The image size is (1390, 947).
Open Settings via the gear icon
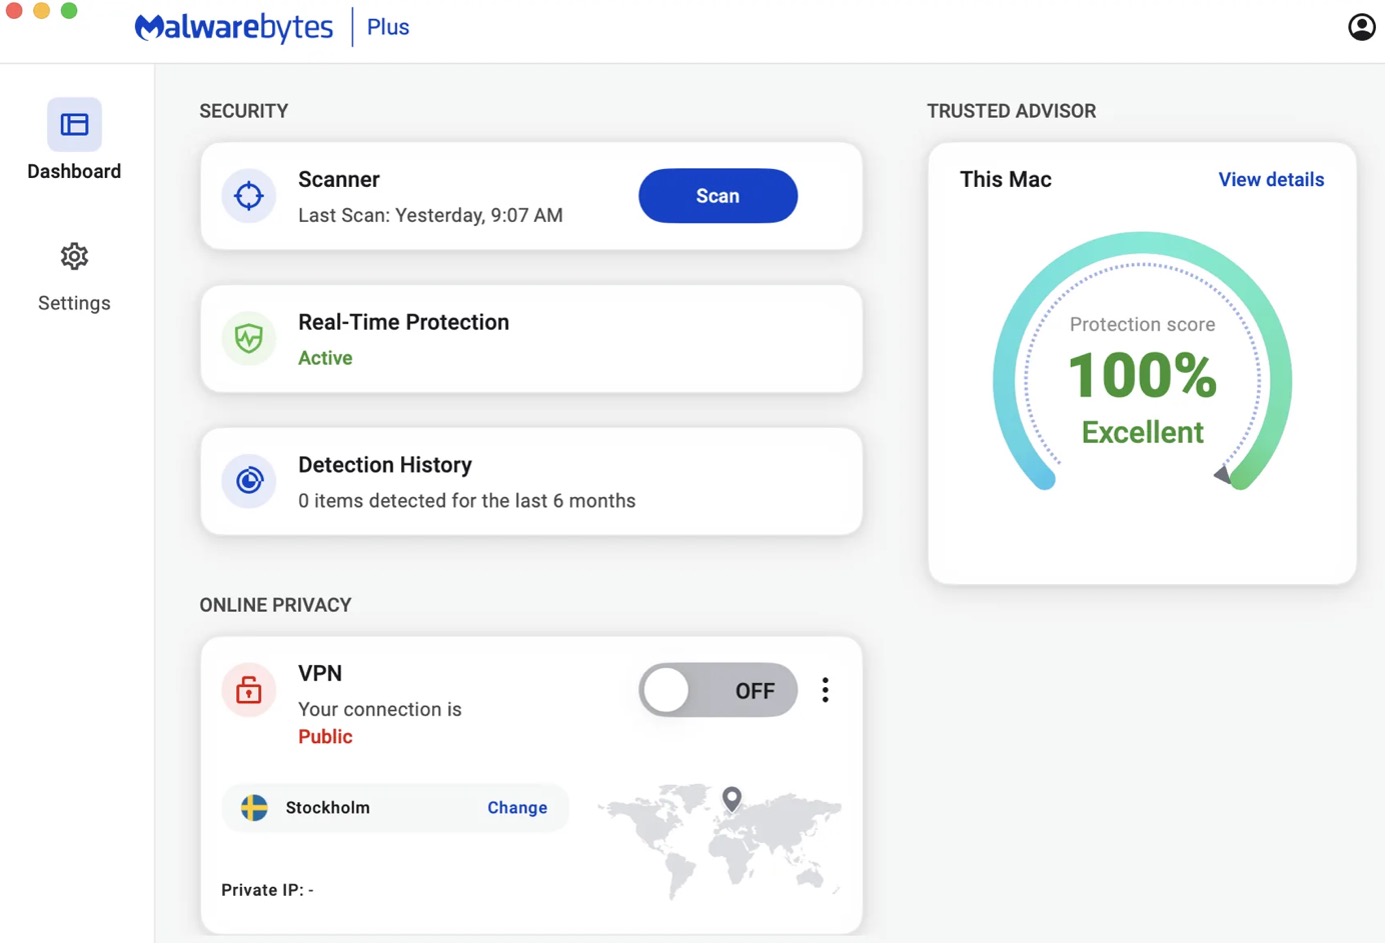point(74,257)
